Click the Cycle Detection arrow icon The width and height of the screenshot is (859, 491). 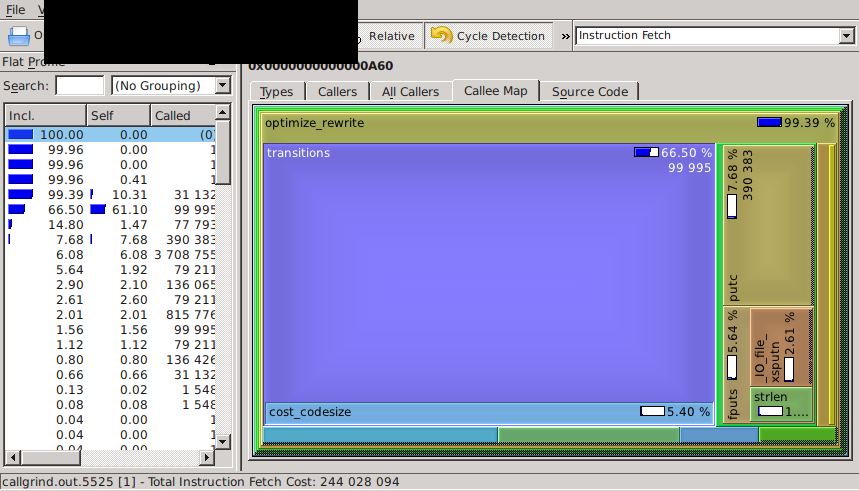[x=442, y=35]
